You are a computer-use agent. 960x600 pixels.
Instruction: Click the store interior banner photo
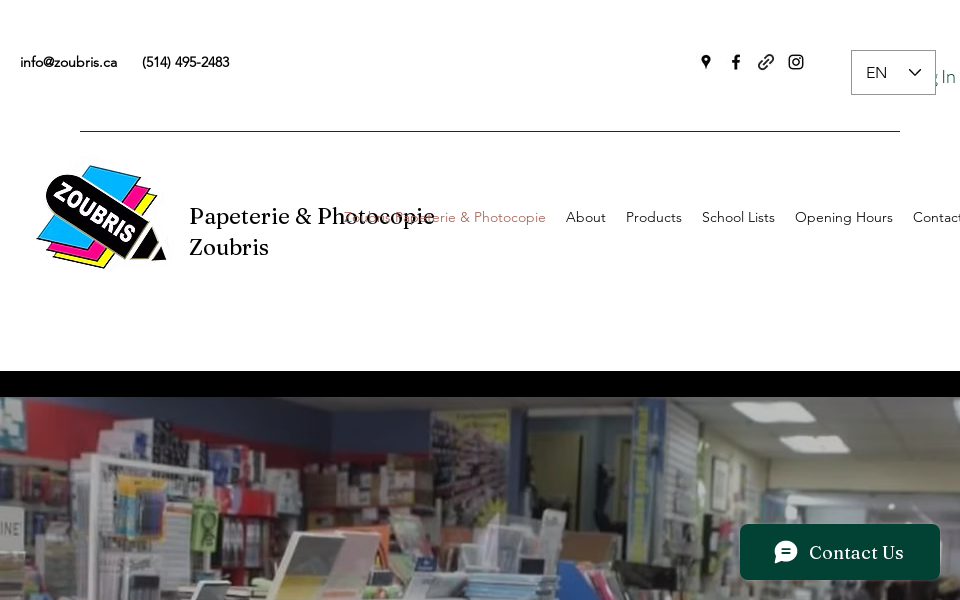480,498
